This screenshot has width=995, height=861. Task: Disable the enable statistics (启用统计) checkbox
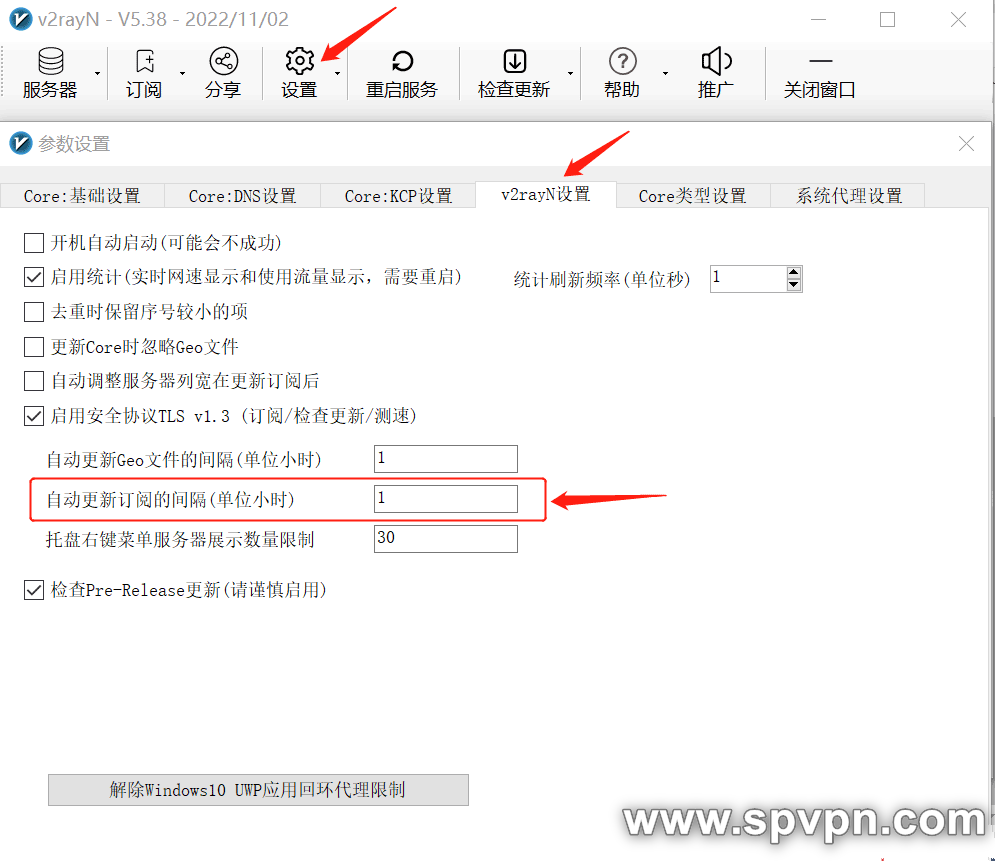(x=34, y=278)
